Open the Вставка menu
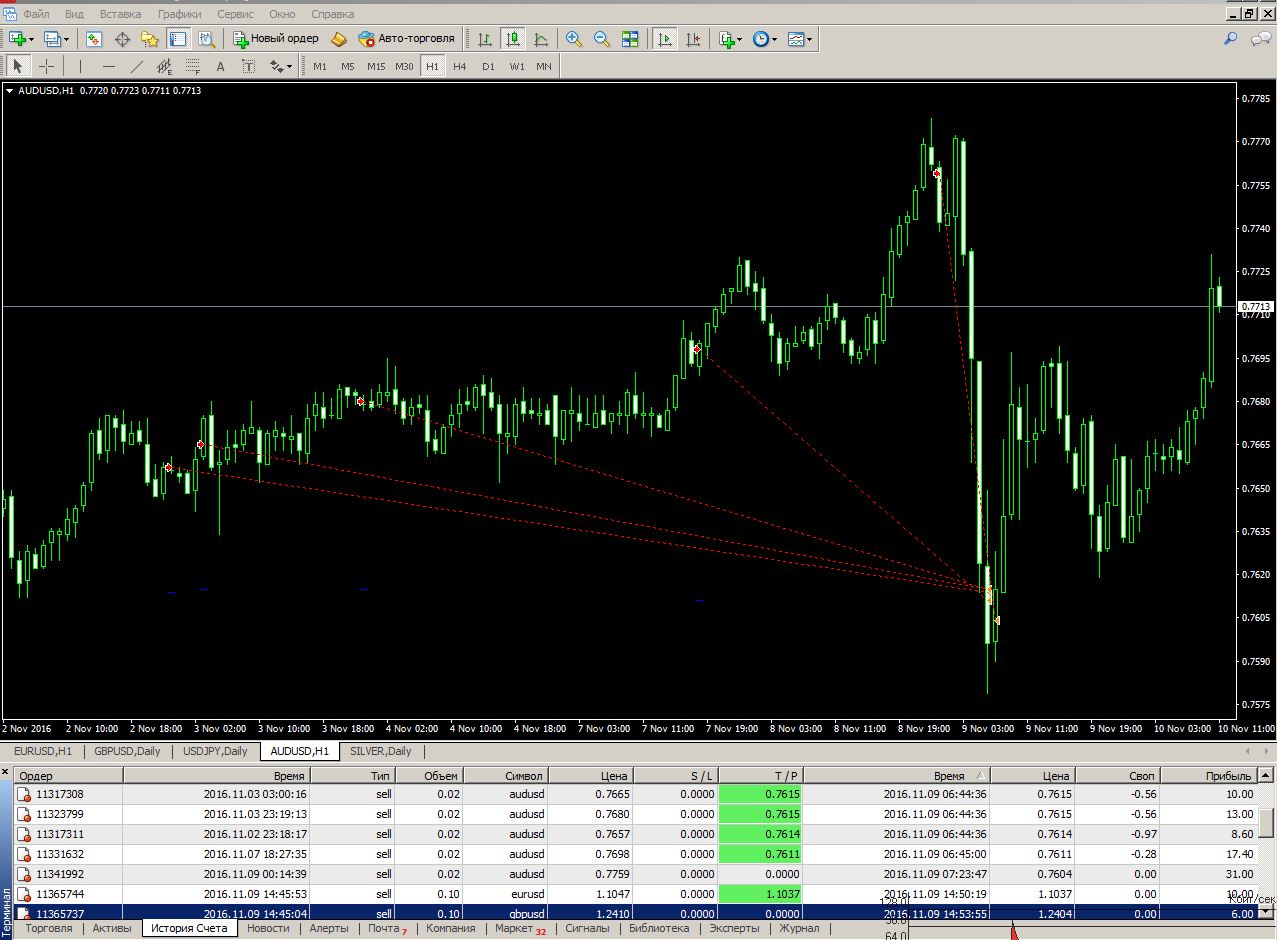Viewport: 1277px width, 940px height. [x=121, y=14]
